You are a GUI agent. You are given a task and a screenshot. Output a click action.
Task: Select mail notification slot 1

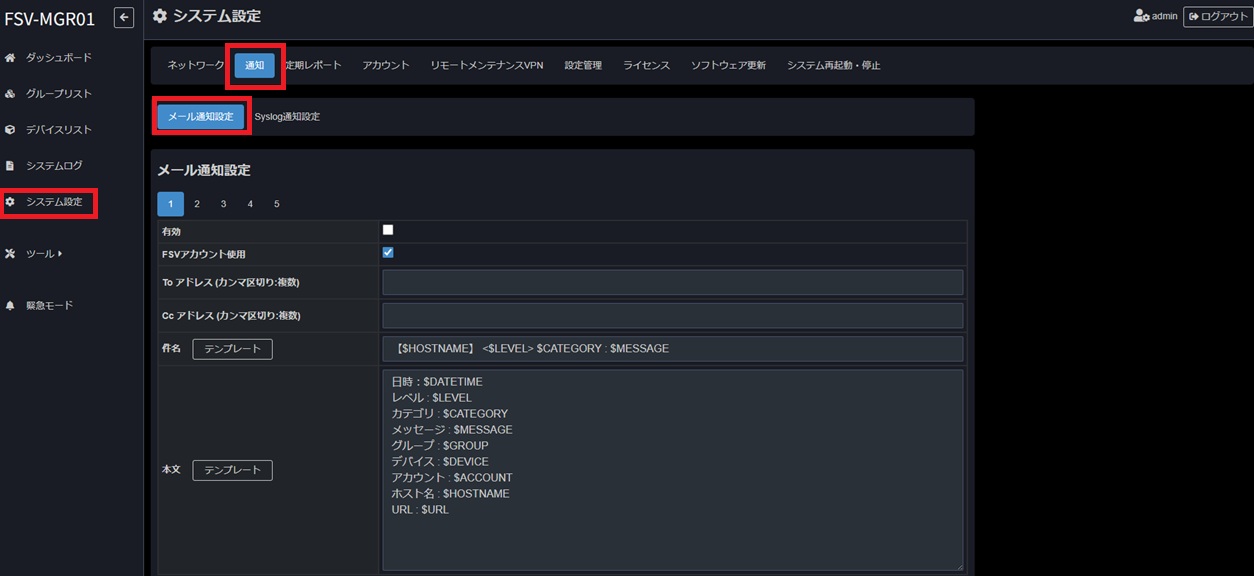point(170,204)
